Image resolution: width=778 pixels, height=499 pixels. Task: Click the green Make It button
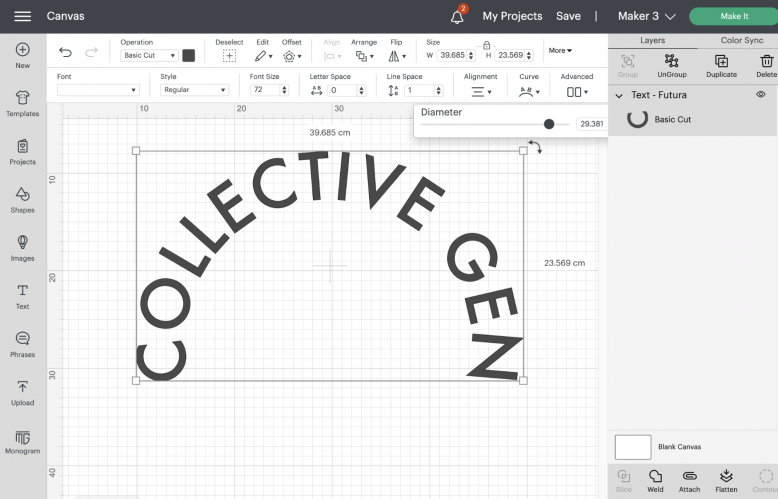click(x=733, y=16)
